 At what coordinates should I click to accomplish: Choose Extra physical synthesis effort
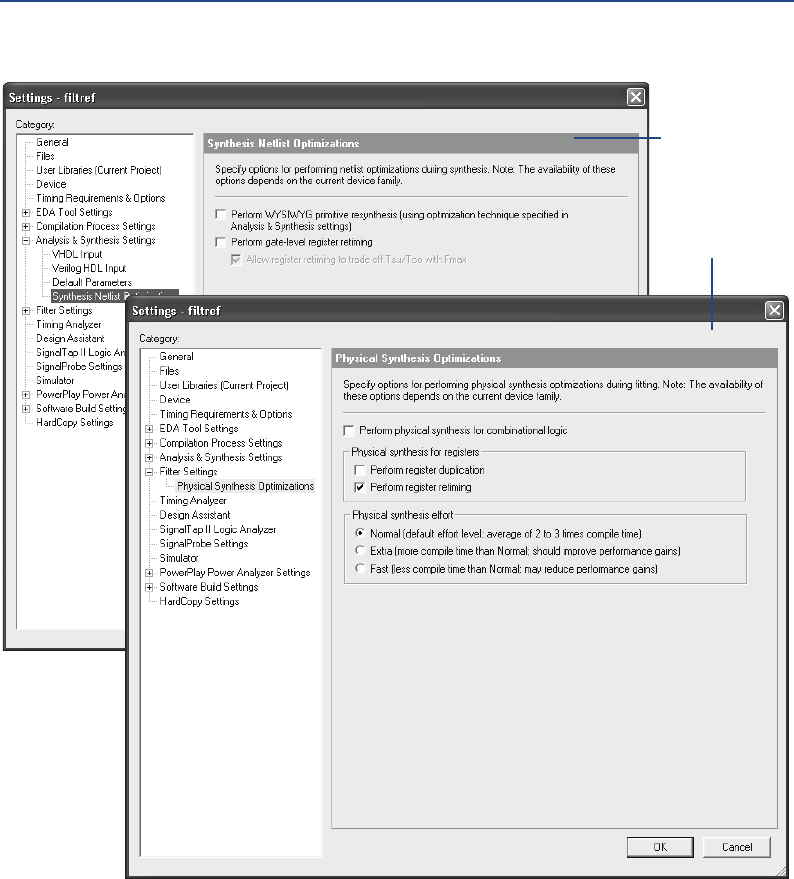[x=360, y=551]
